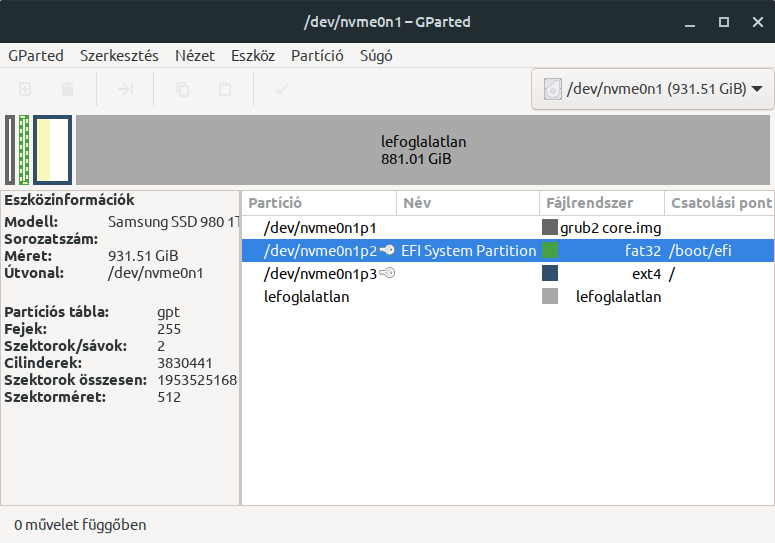Screen dimensions: 775x543
Task: Close the GParted window
Action: coord(758,22)
